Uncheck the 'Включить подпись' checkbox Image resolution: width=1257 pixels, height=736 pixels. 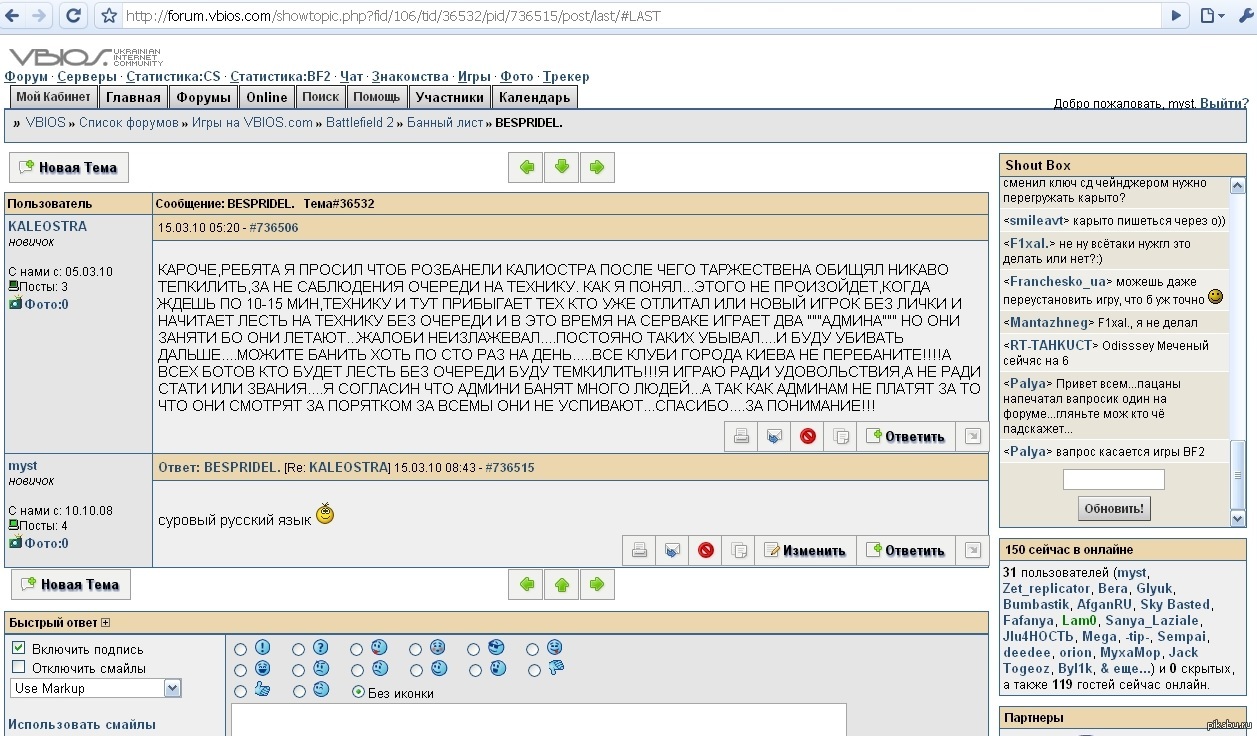pyautogui.click(x=19, y=648)
